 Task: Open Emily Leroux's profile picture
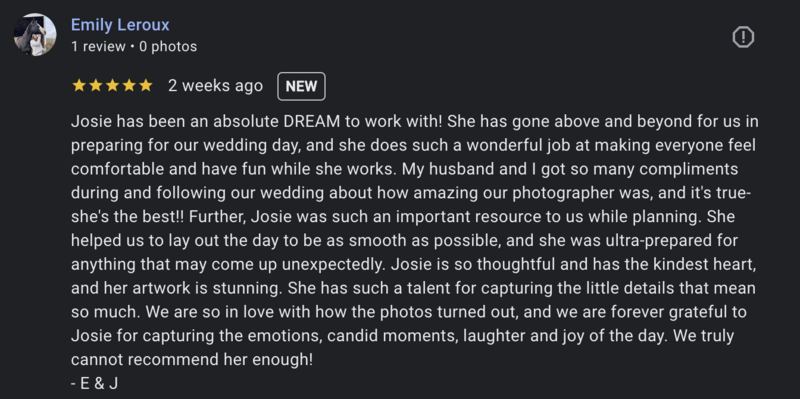[x=35, y=35]
